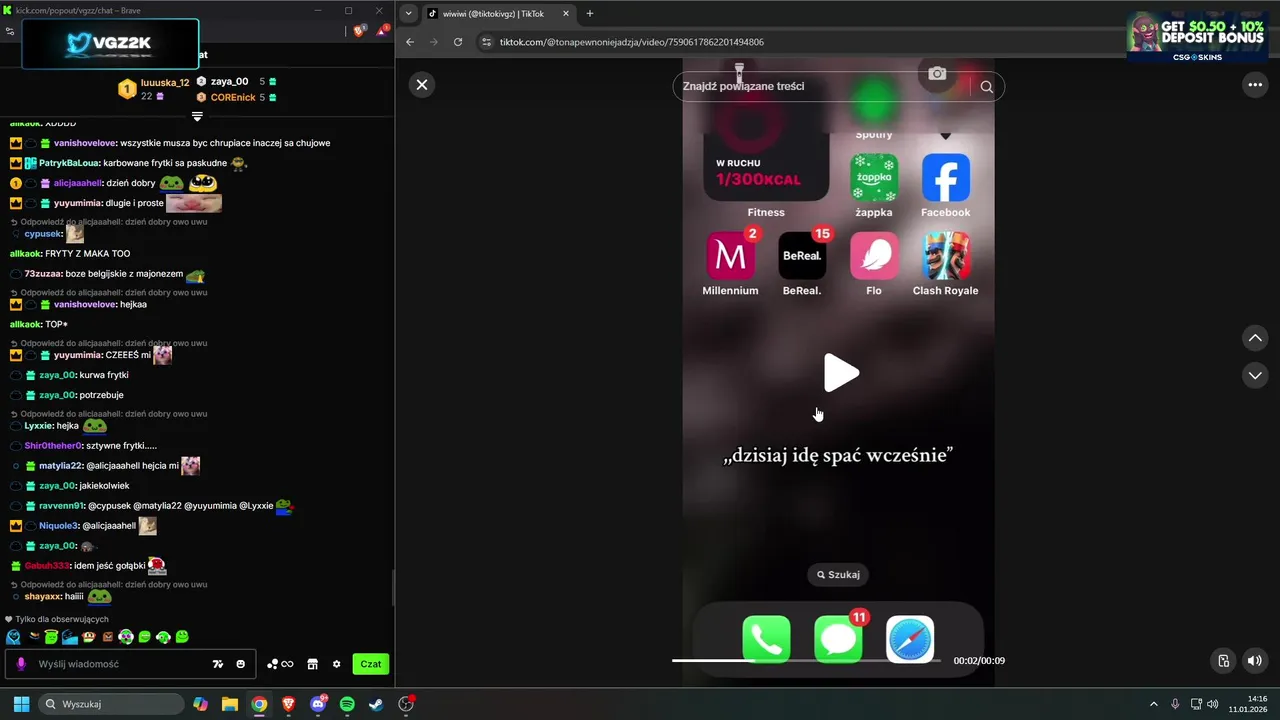Open chat settings gear icon

coord(337,664)
